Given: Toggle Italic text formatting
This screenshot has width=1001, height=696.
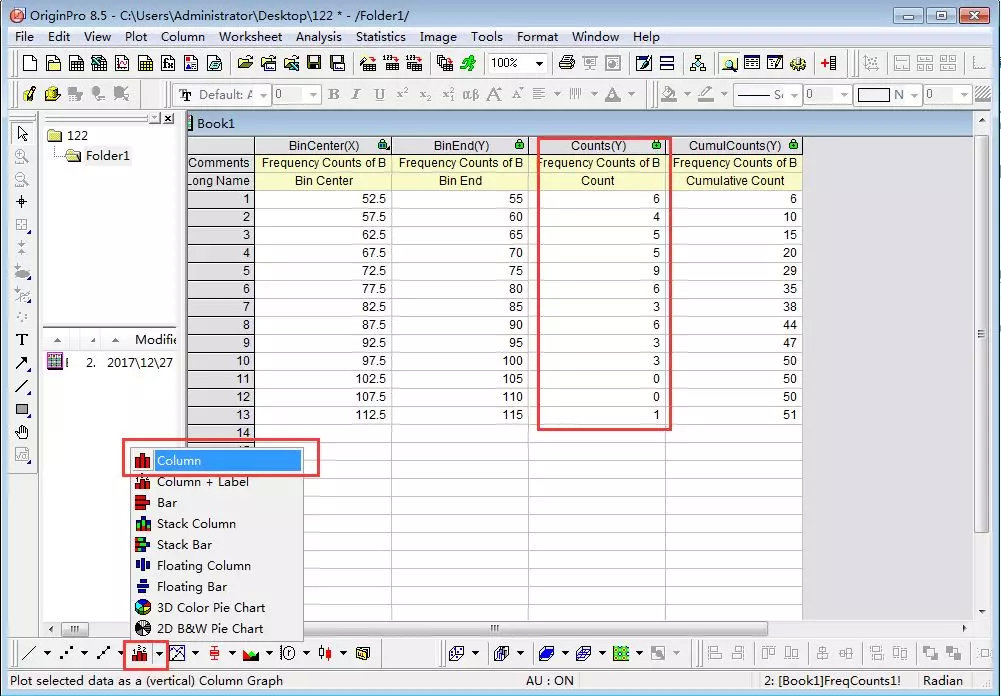Looking at the screenshot, I should pos(356,95).
